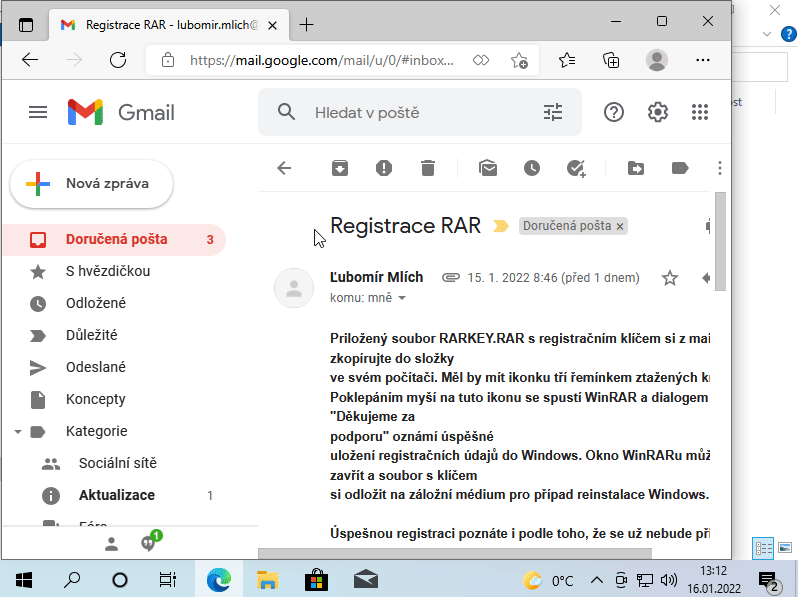Mark email as unread
Image resolution: width=798 pixels, height=597 pixels.
click(x=488, y=168)
